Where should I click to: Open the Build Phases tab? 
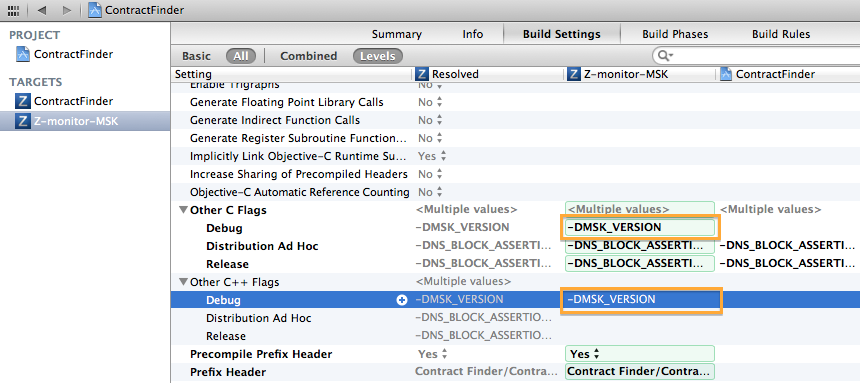[675, 34]
